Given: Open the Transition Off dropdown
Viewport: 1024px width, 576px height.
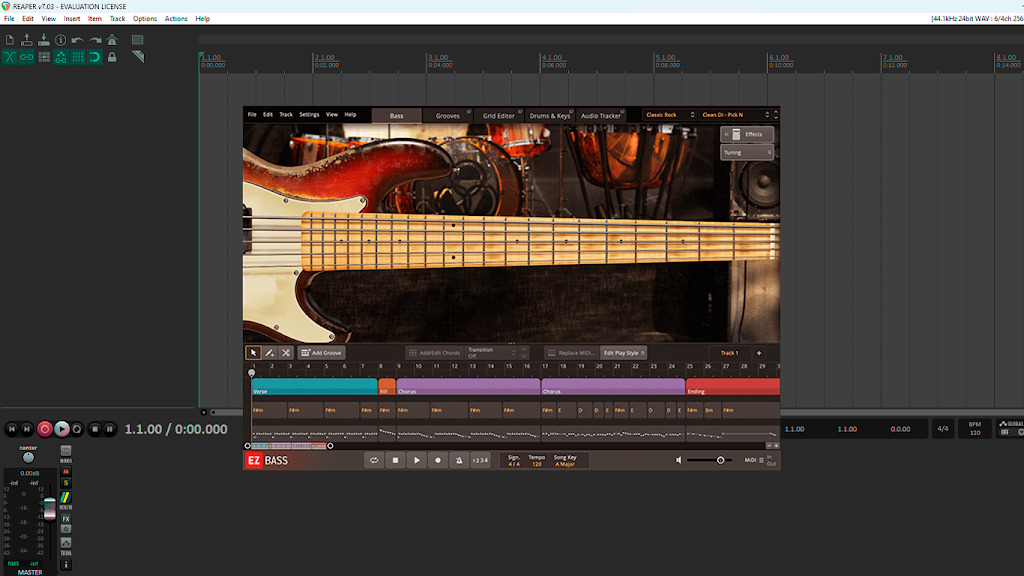Looking at the screenshot, I should tap(492, 353).
